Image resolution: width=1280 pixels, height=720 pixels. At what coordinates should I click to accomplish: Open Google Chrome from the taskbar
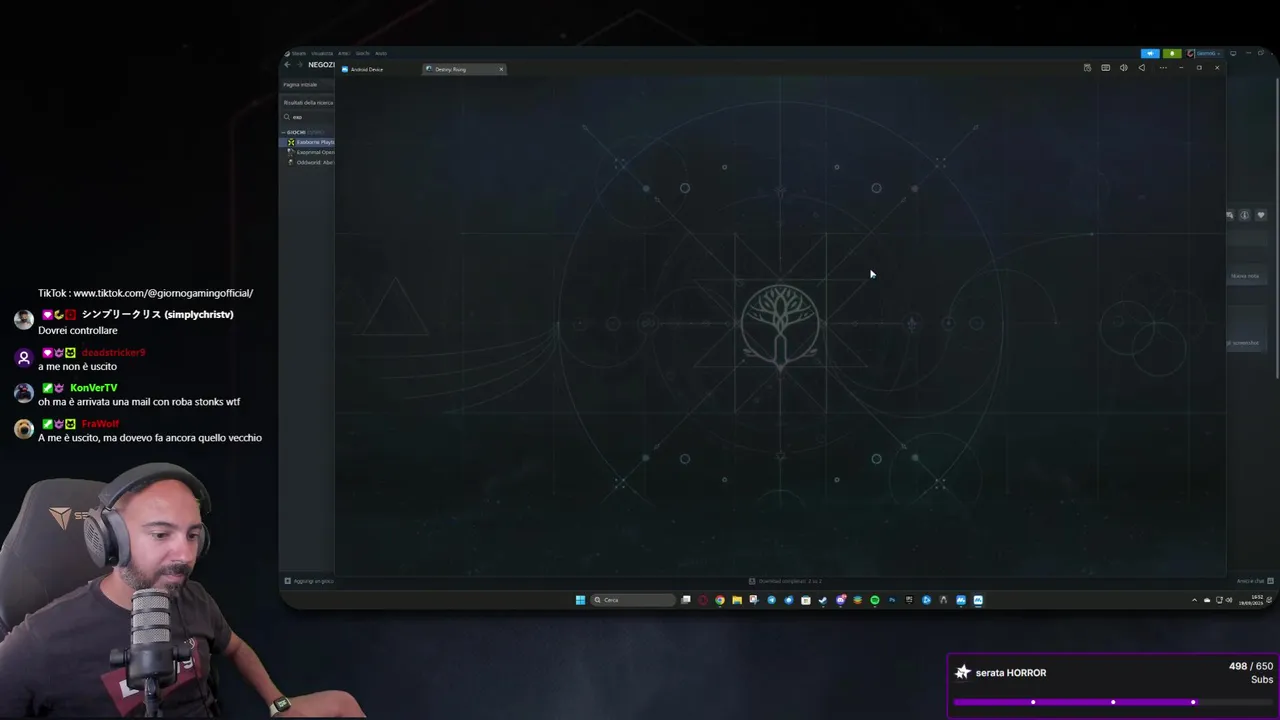[x=720, y=600]
